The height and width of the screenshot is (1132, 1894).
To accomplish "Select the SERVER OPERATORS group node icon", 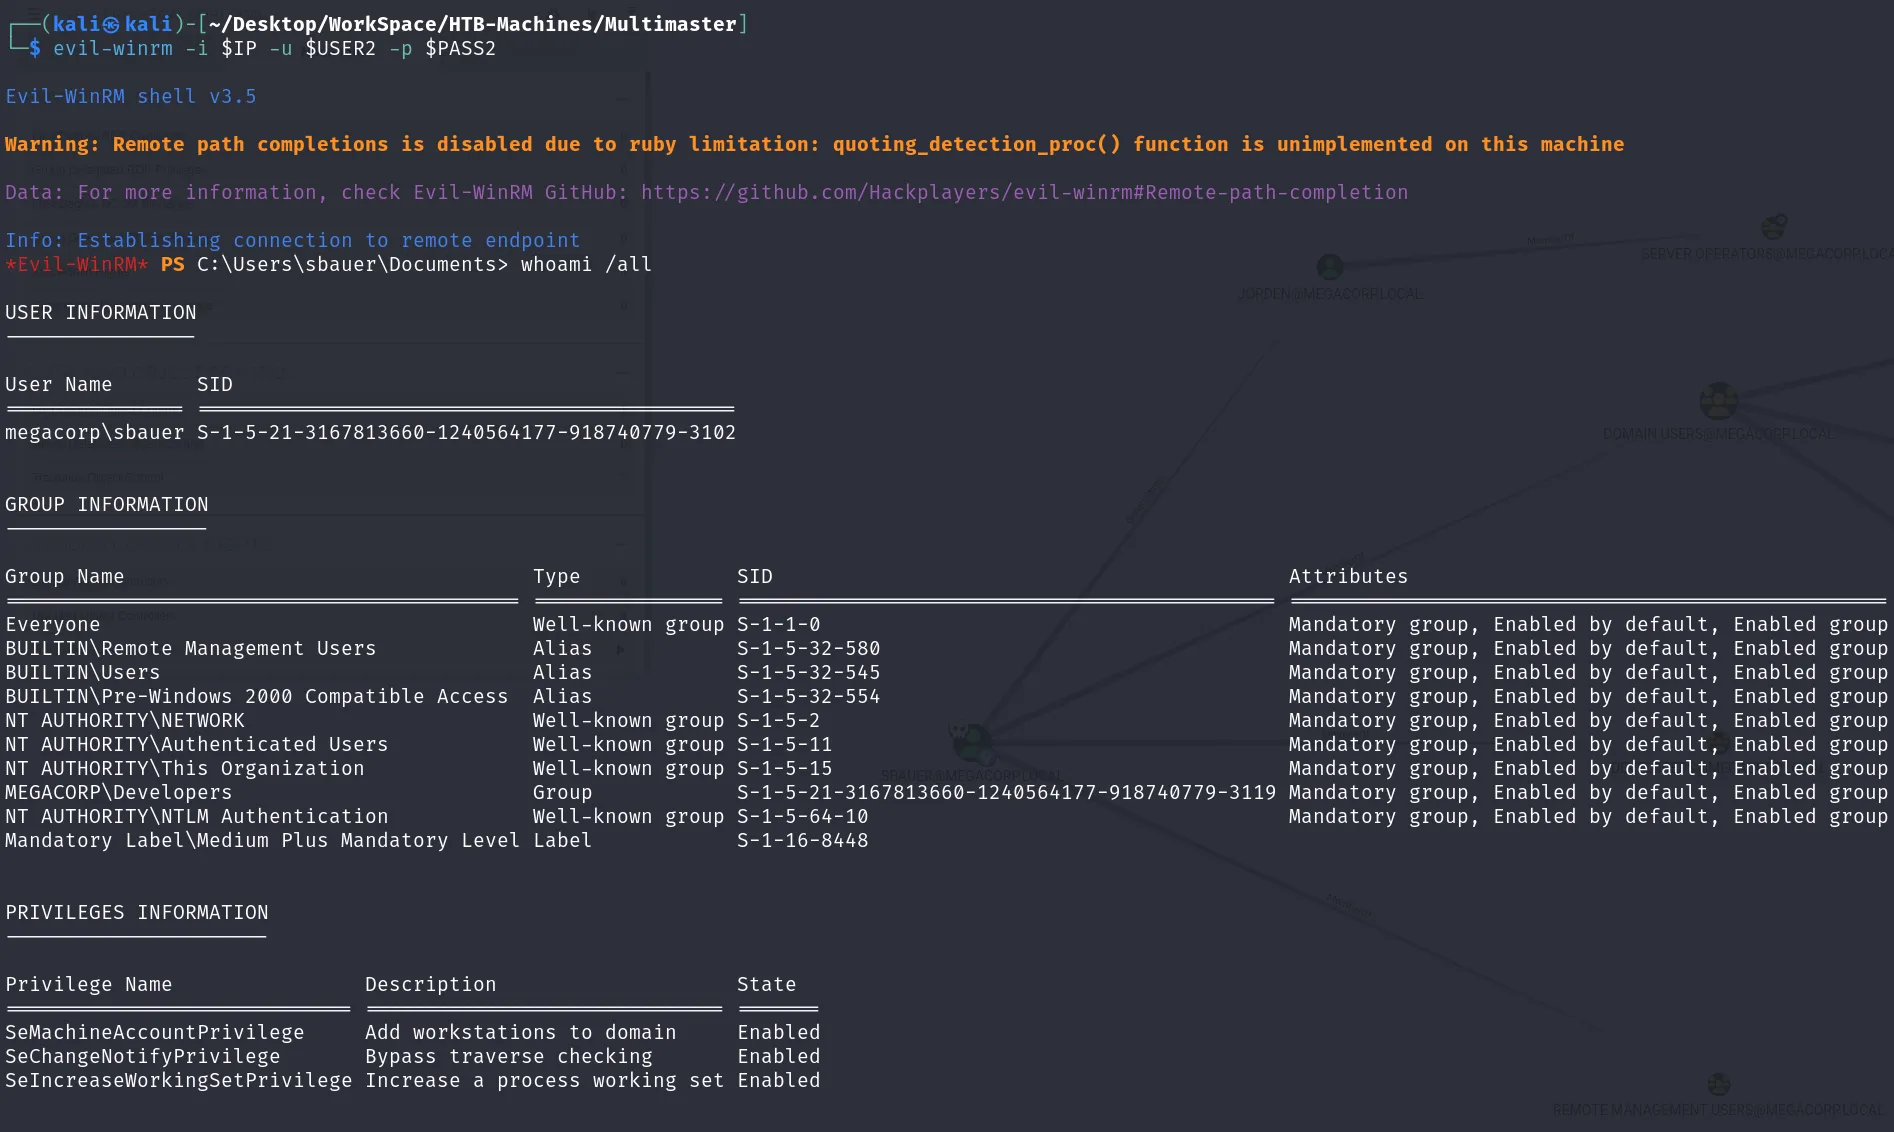I will point(1773,227).
